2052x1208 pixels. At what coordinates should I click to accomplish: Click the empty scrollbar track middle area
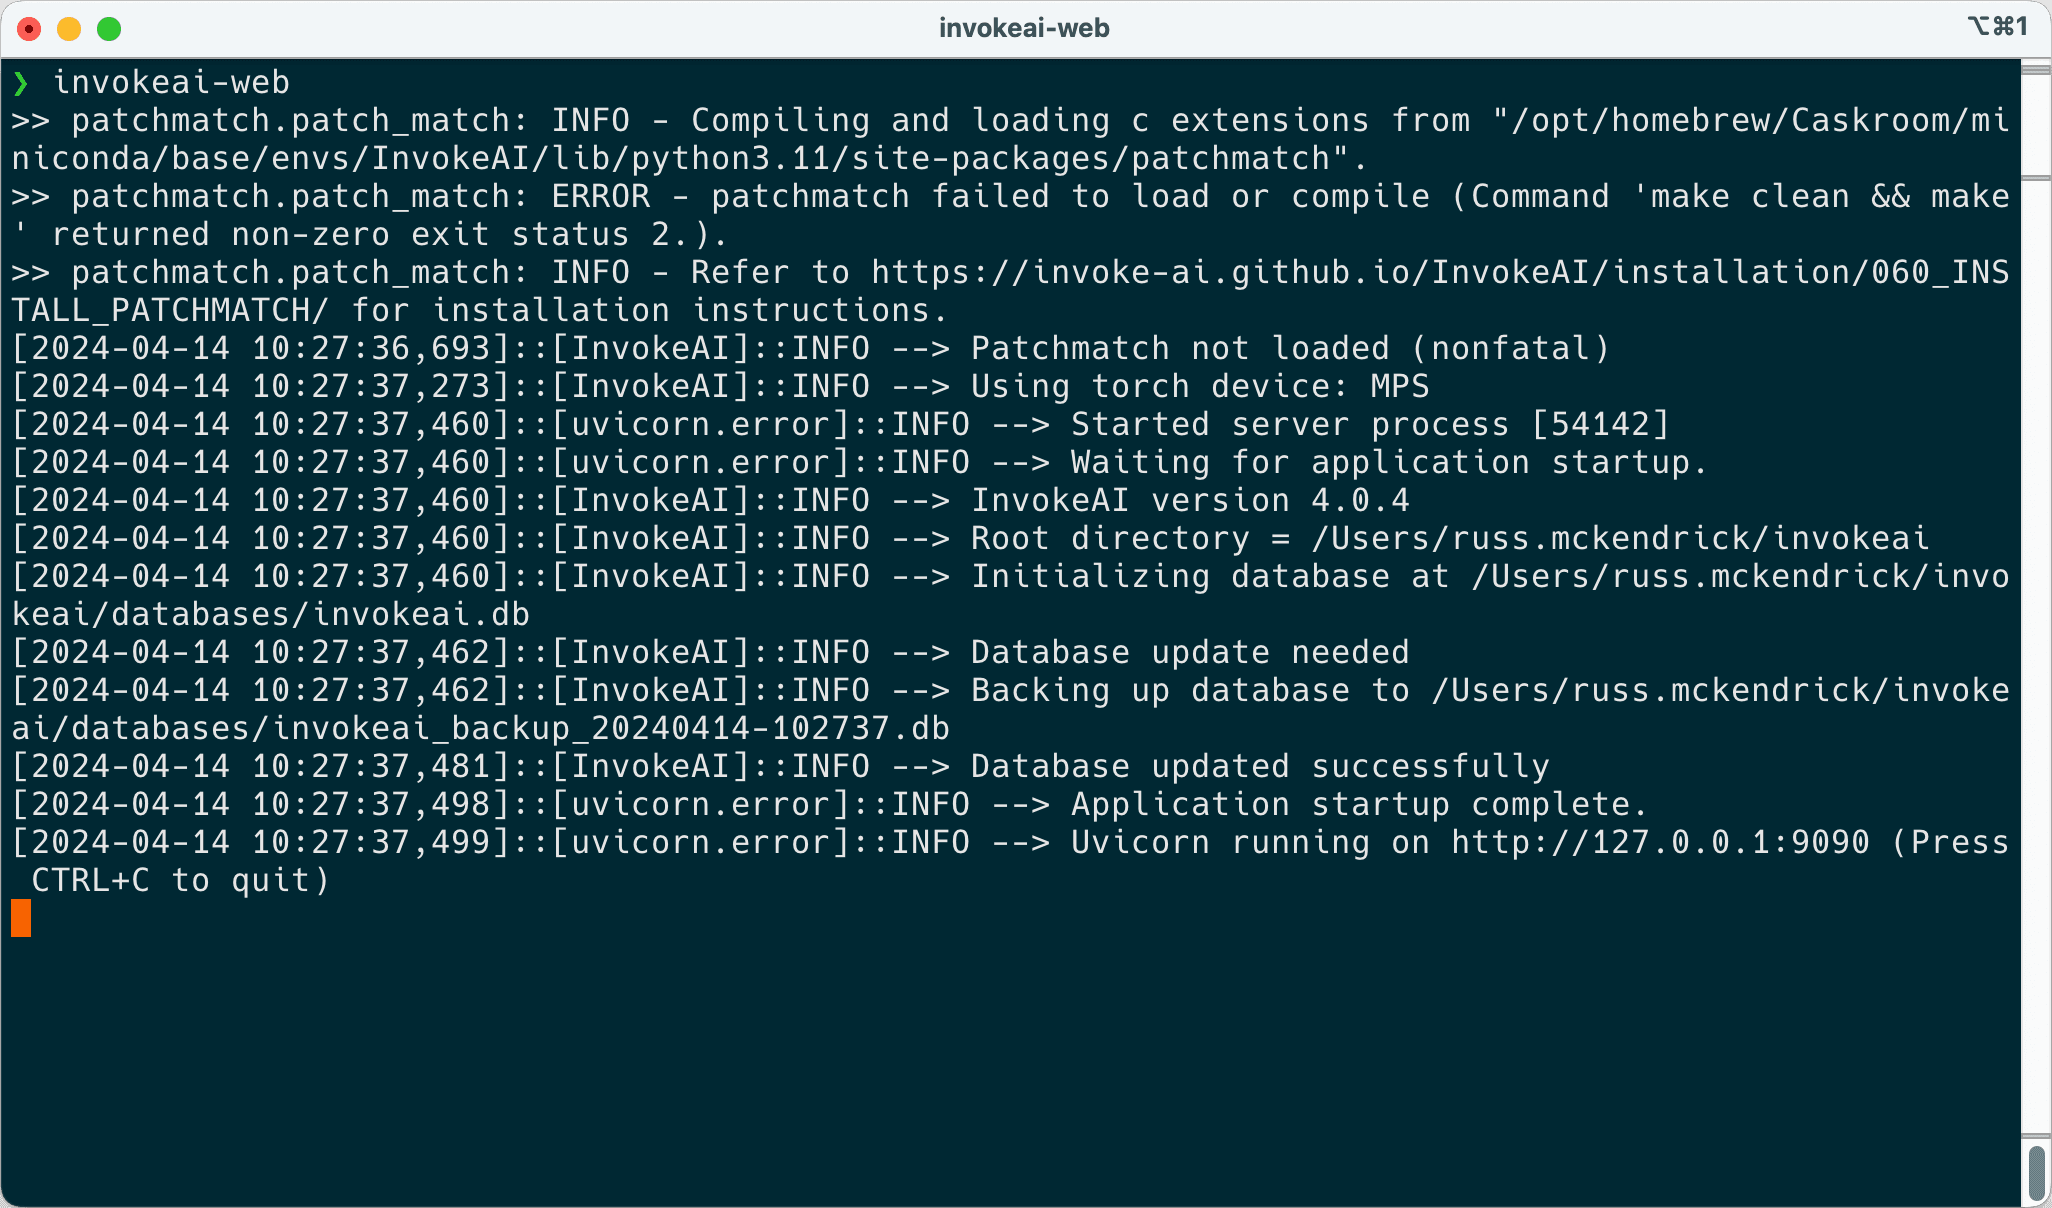tap(2036, 650)
